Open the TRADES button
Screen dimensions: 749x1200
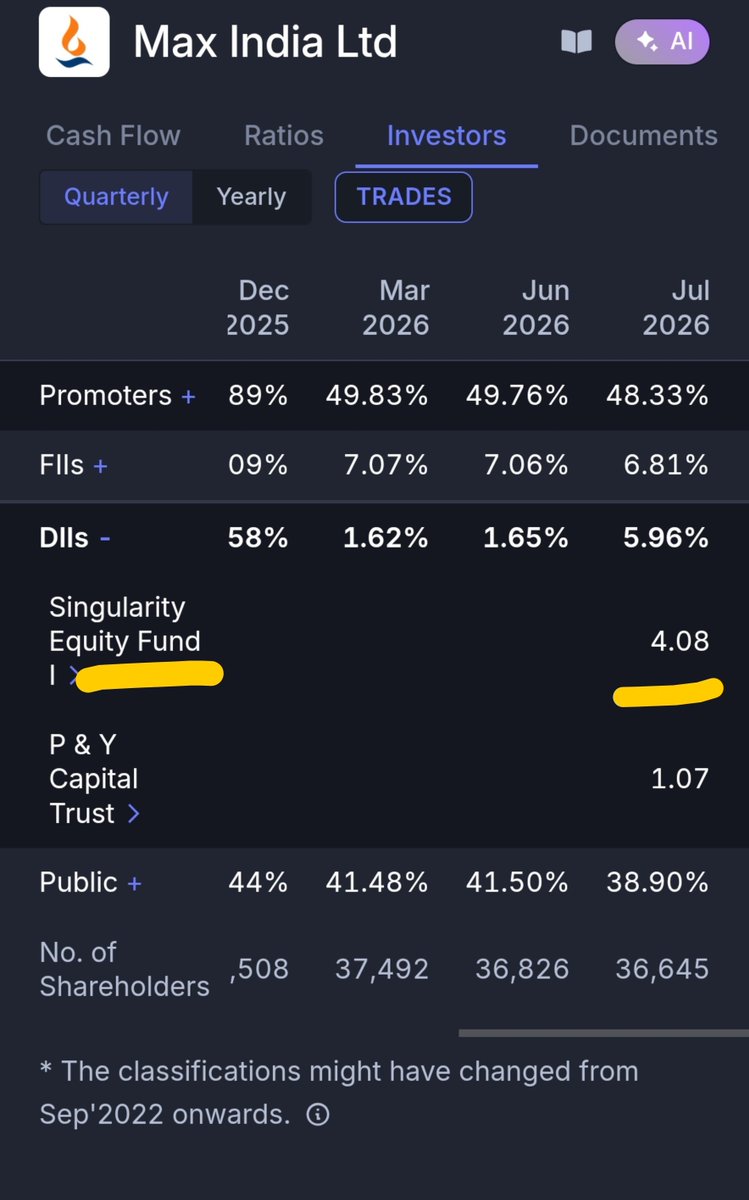tap(404, 197)
